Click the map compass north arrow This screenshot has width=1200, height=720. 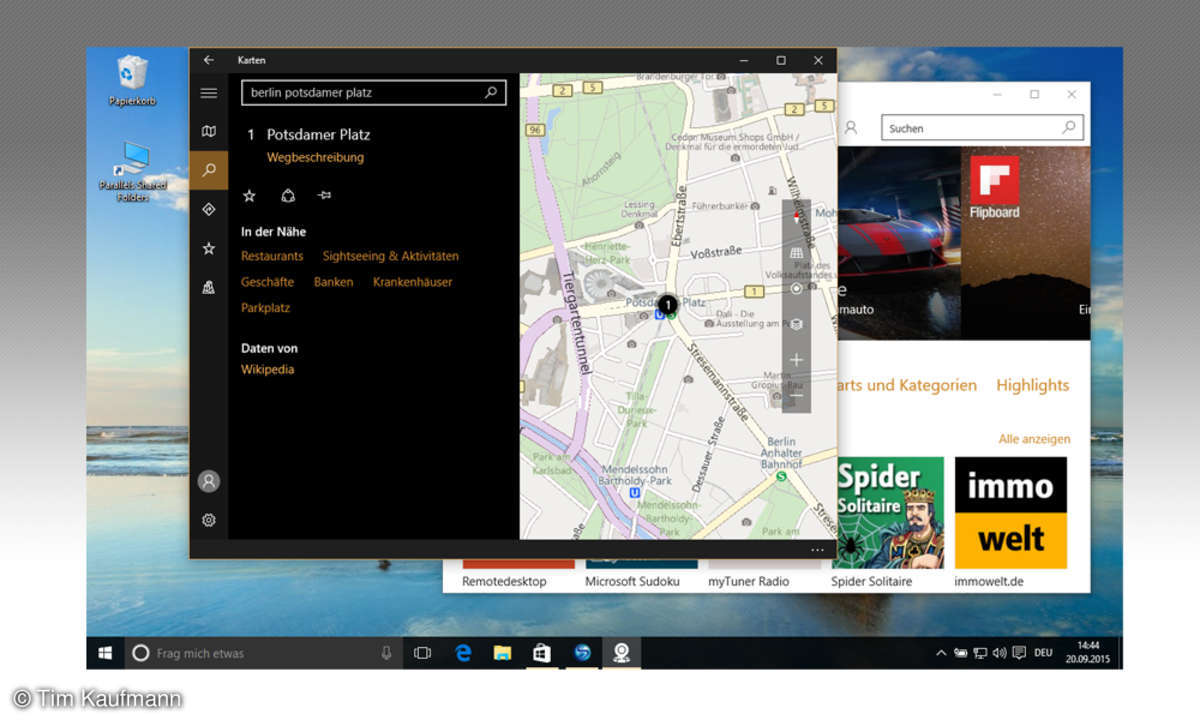(796, 216)
